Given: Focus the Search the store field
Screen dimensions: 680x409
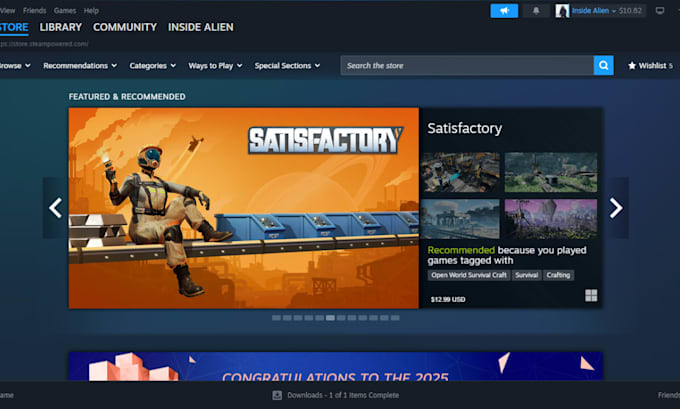Looking at the screenshot, I should click(467, 65).
